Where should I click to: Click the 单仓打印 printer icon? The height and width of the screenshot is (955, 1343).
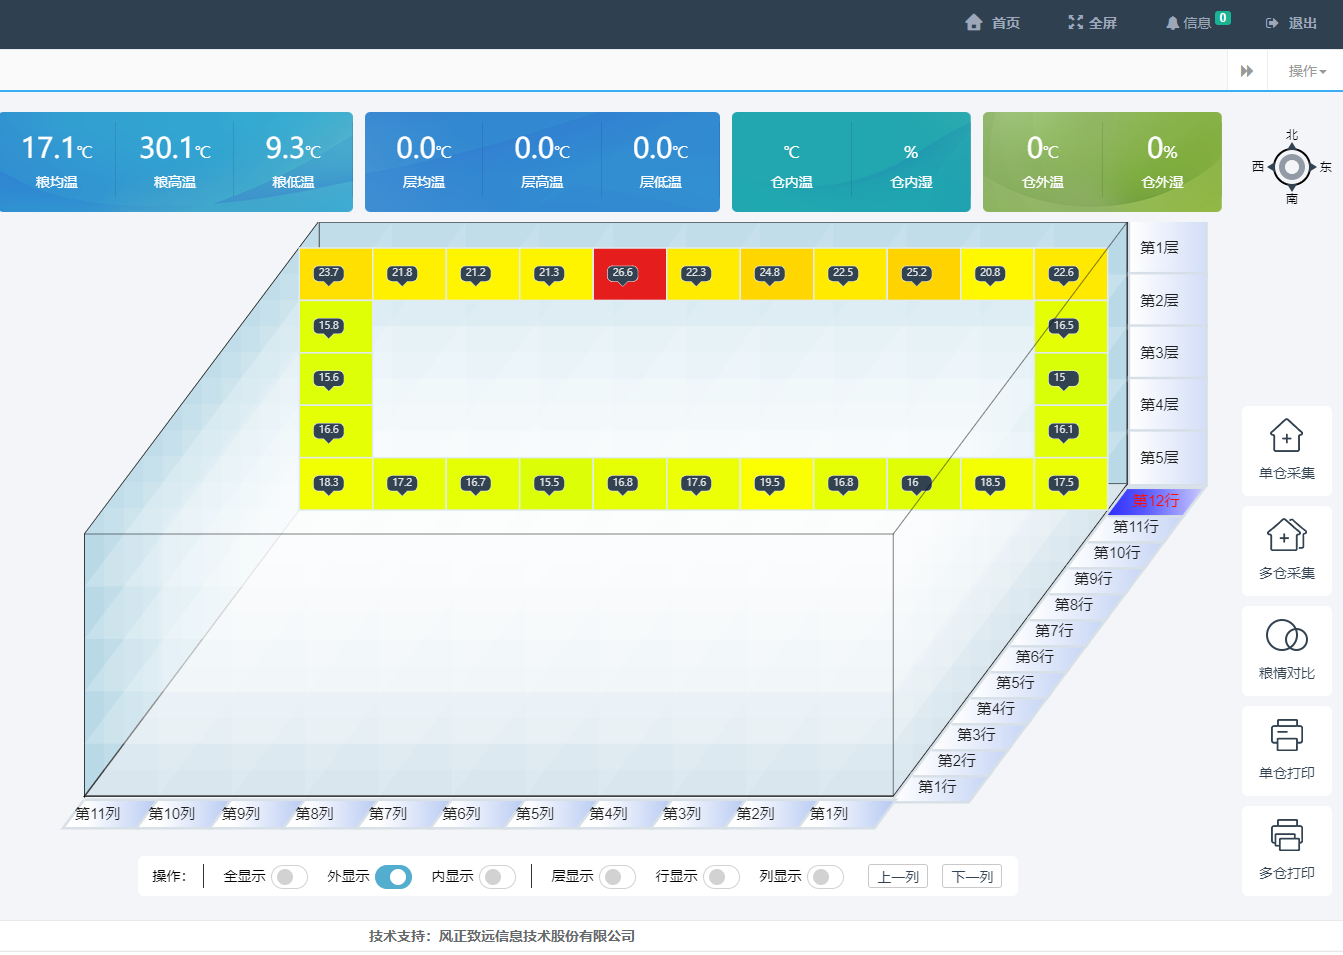(x=1286, y=736)
